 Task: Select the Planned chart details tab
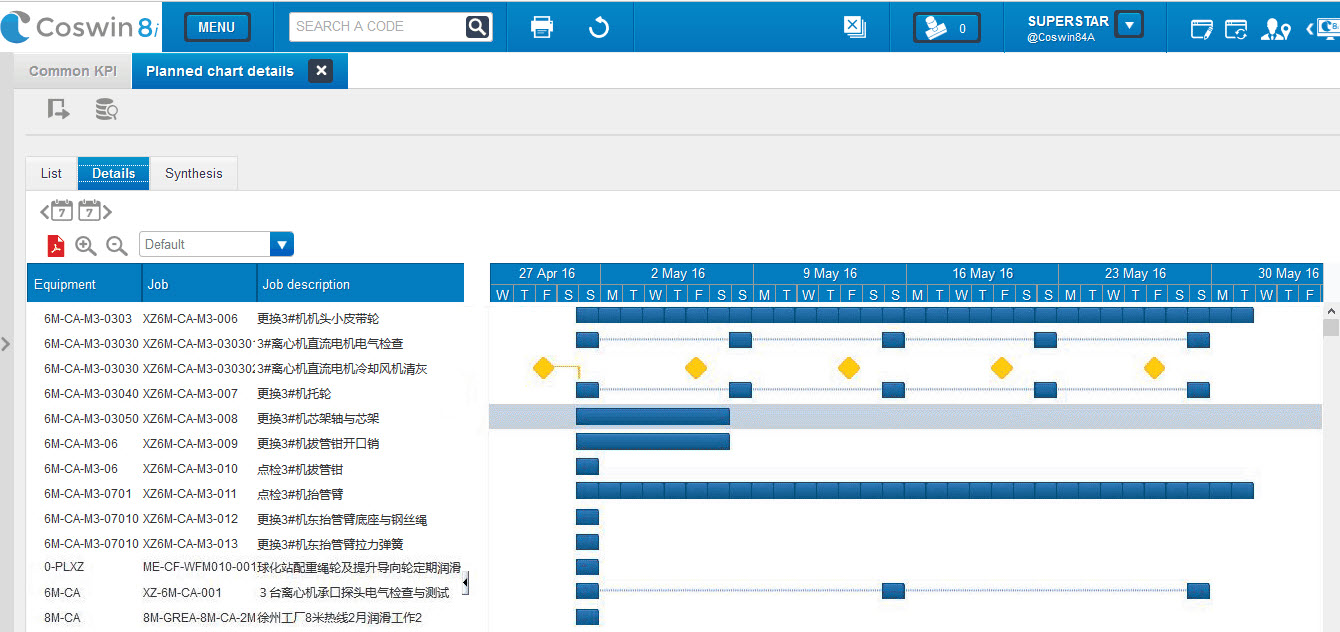(220, 71)
